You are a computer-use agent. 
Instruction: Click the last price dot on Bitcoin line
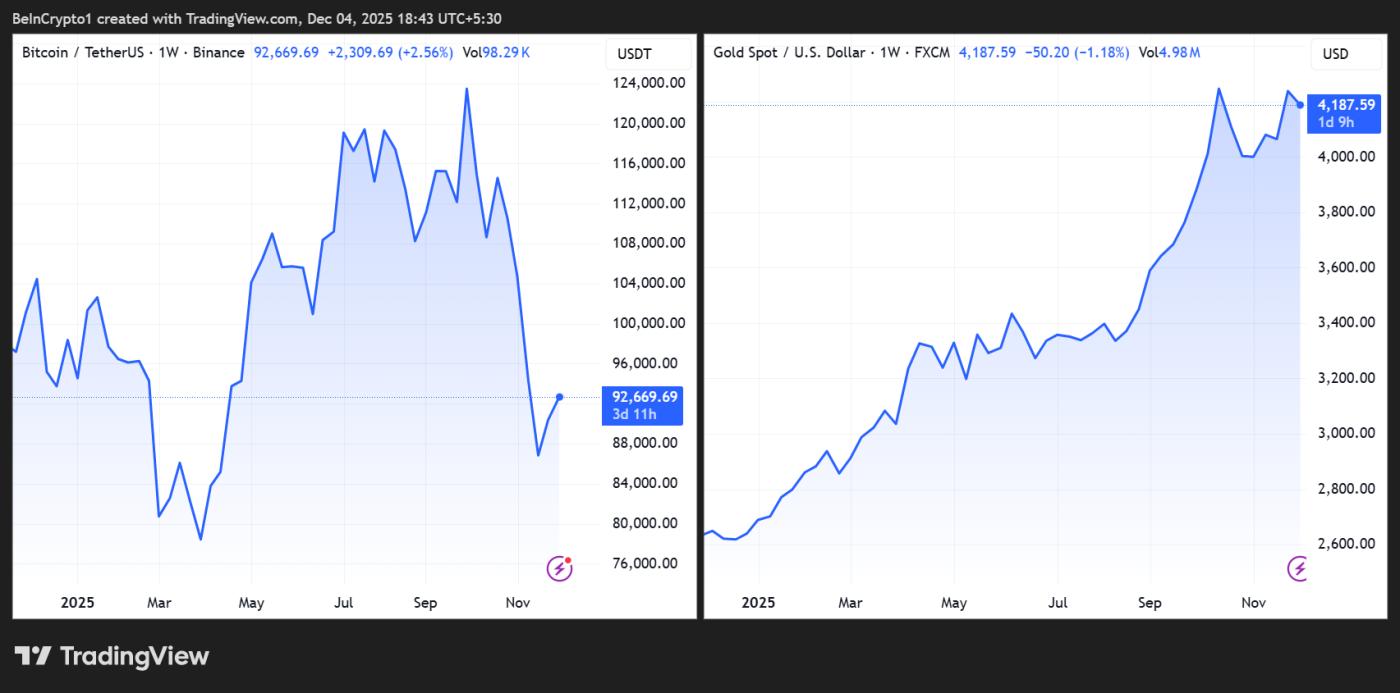tap(559, 397)
